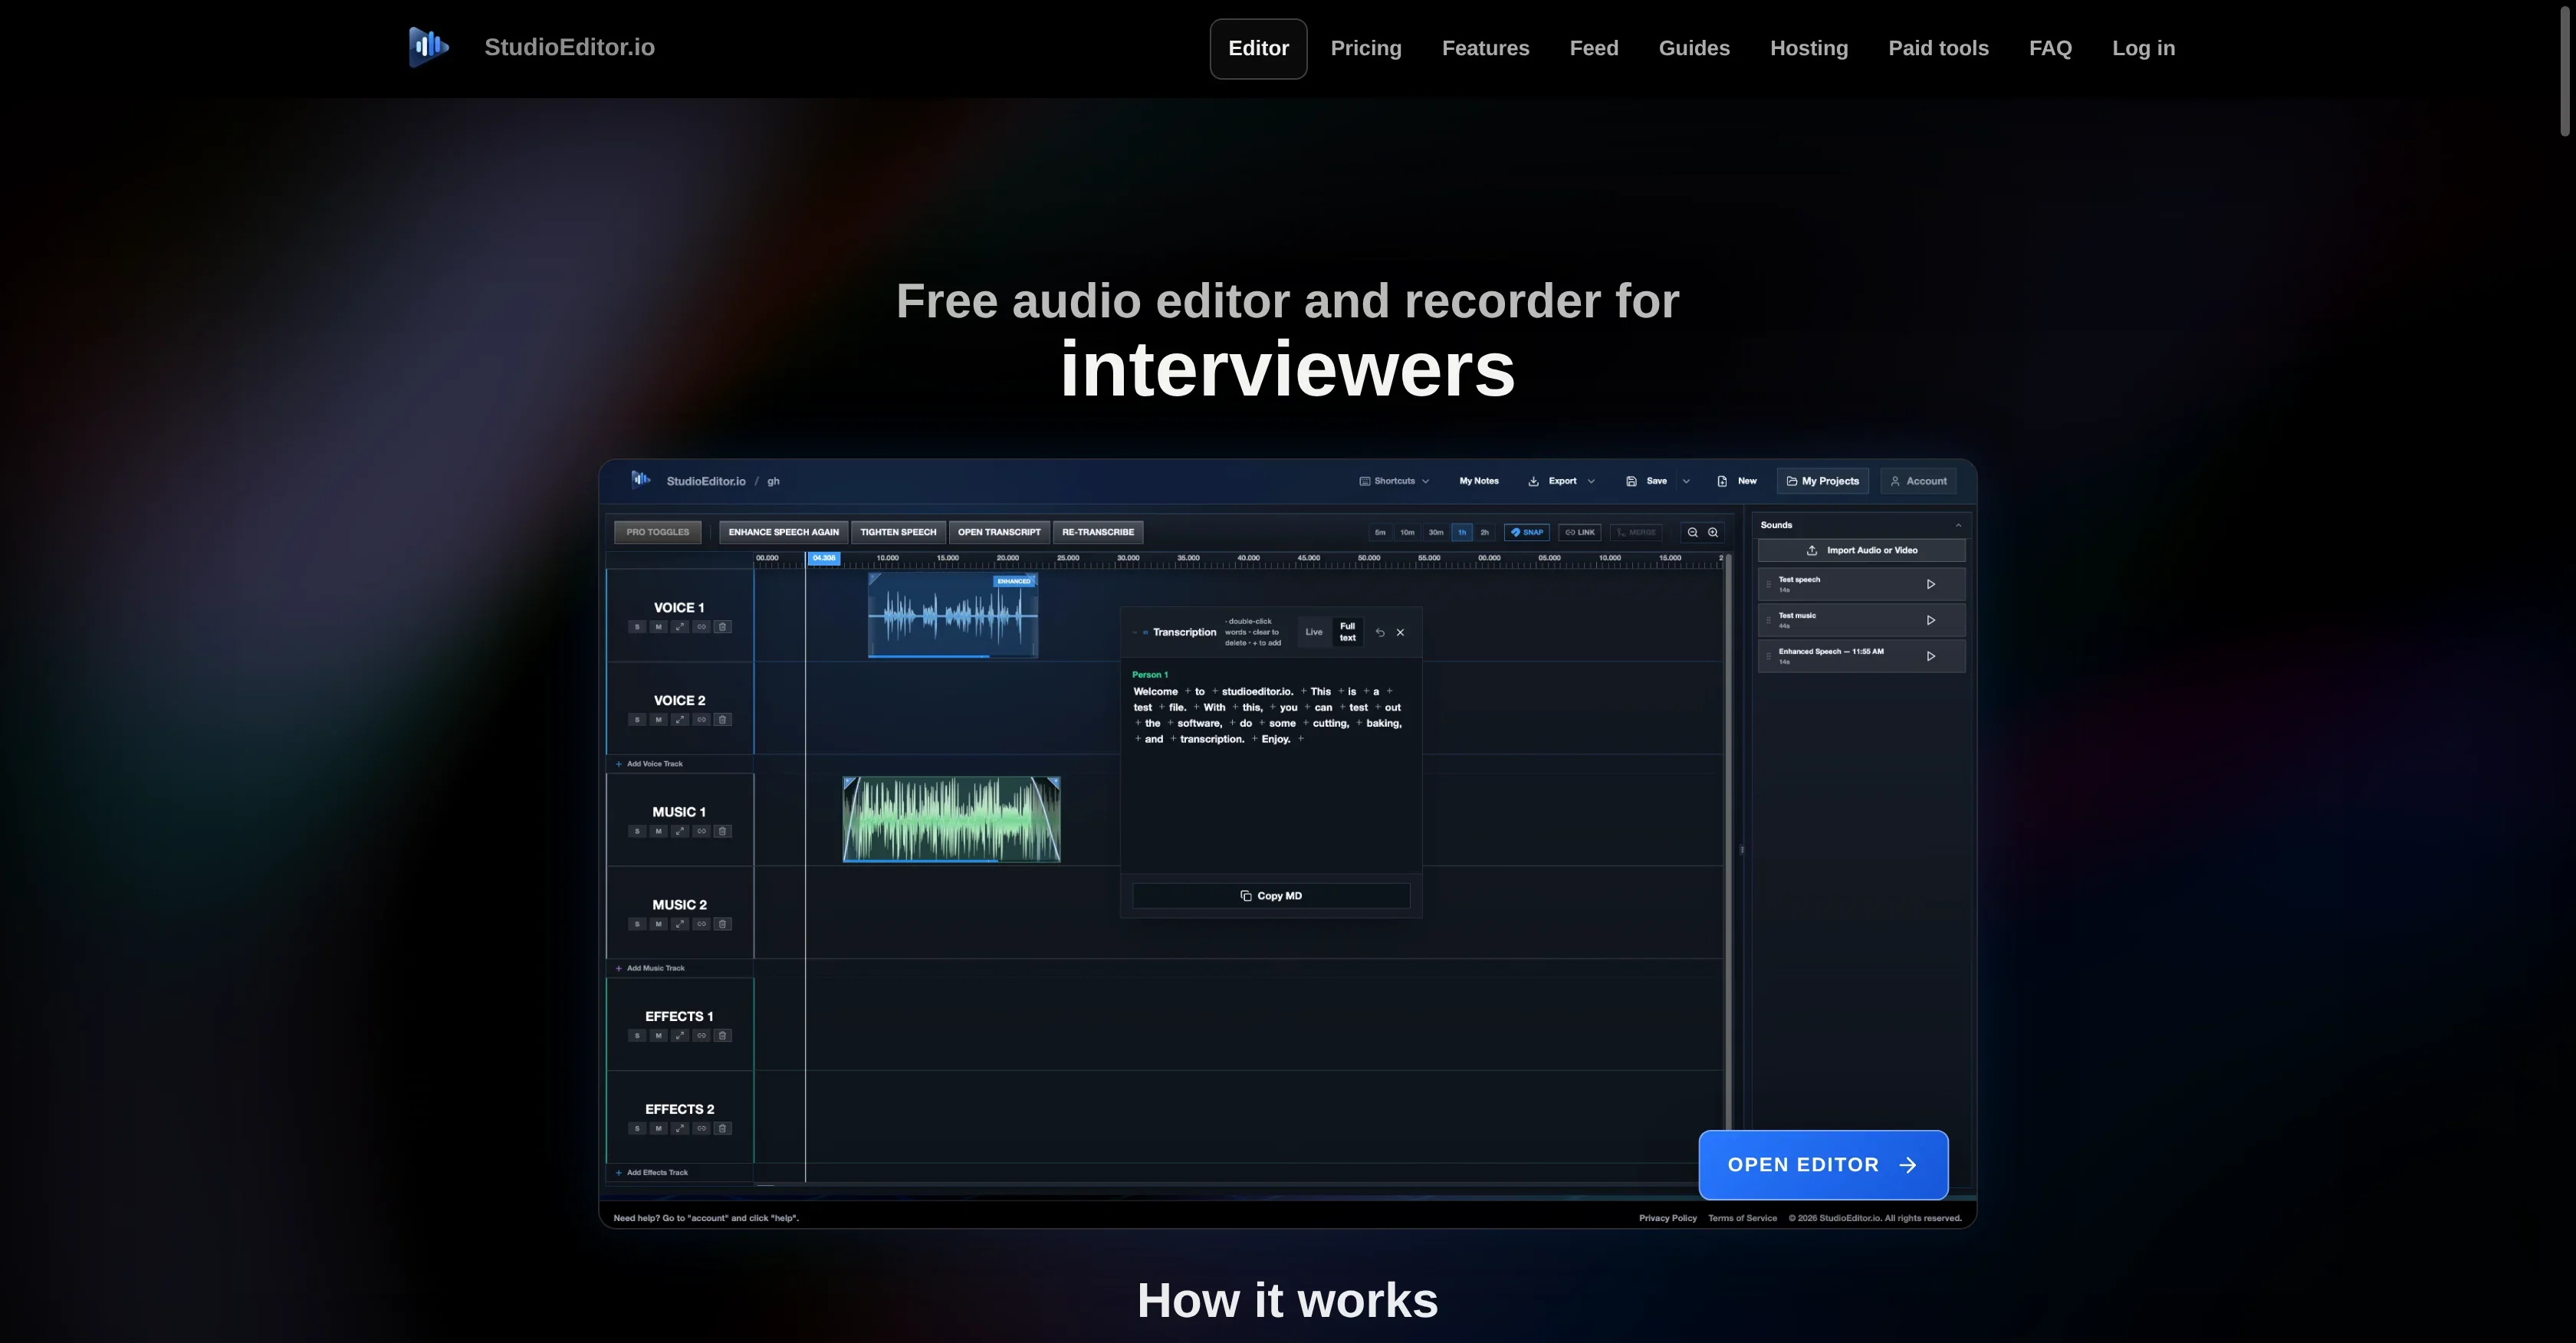Switch to Live transcription tab
The width and height of the screenshot is (2576, 1343).
(1314, 632)
